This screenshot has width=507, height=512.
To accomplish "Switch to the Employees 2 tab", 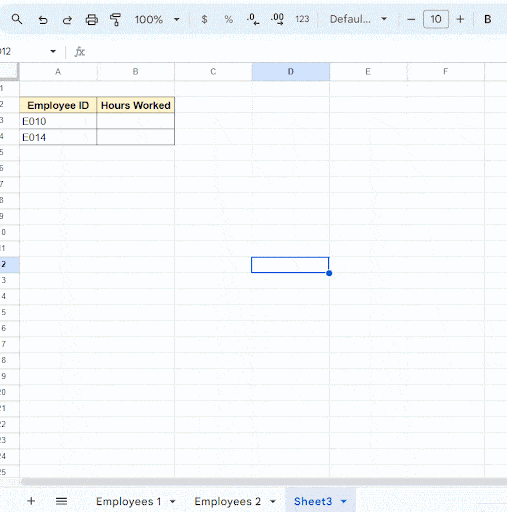I will click(227, 501).
